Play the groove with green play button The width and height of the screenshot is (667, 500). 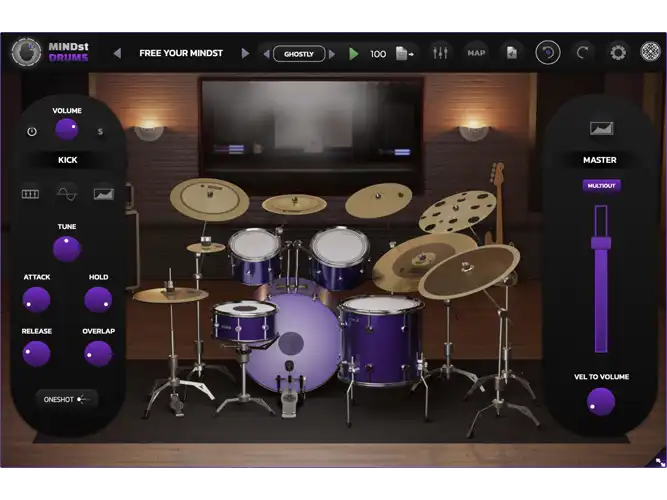(353, 54)
